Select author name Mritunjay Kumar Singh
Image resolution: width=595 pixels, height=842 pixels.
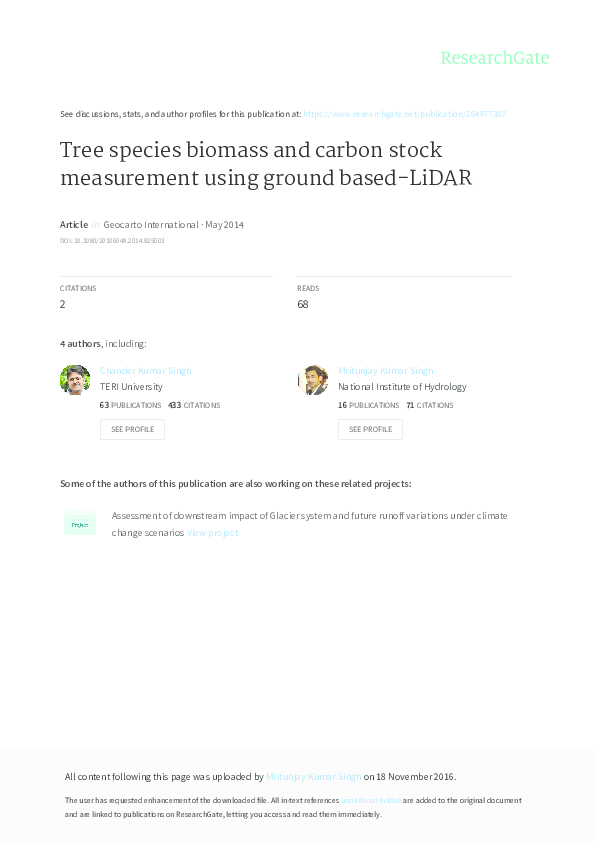[x=387, y=370]
